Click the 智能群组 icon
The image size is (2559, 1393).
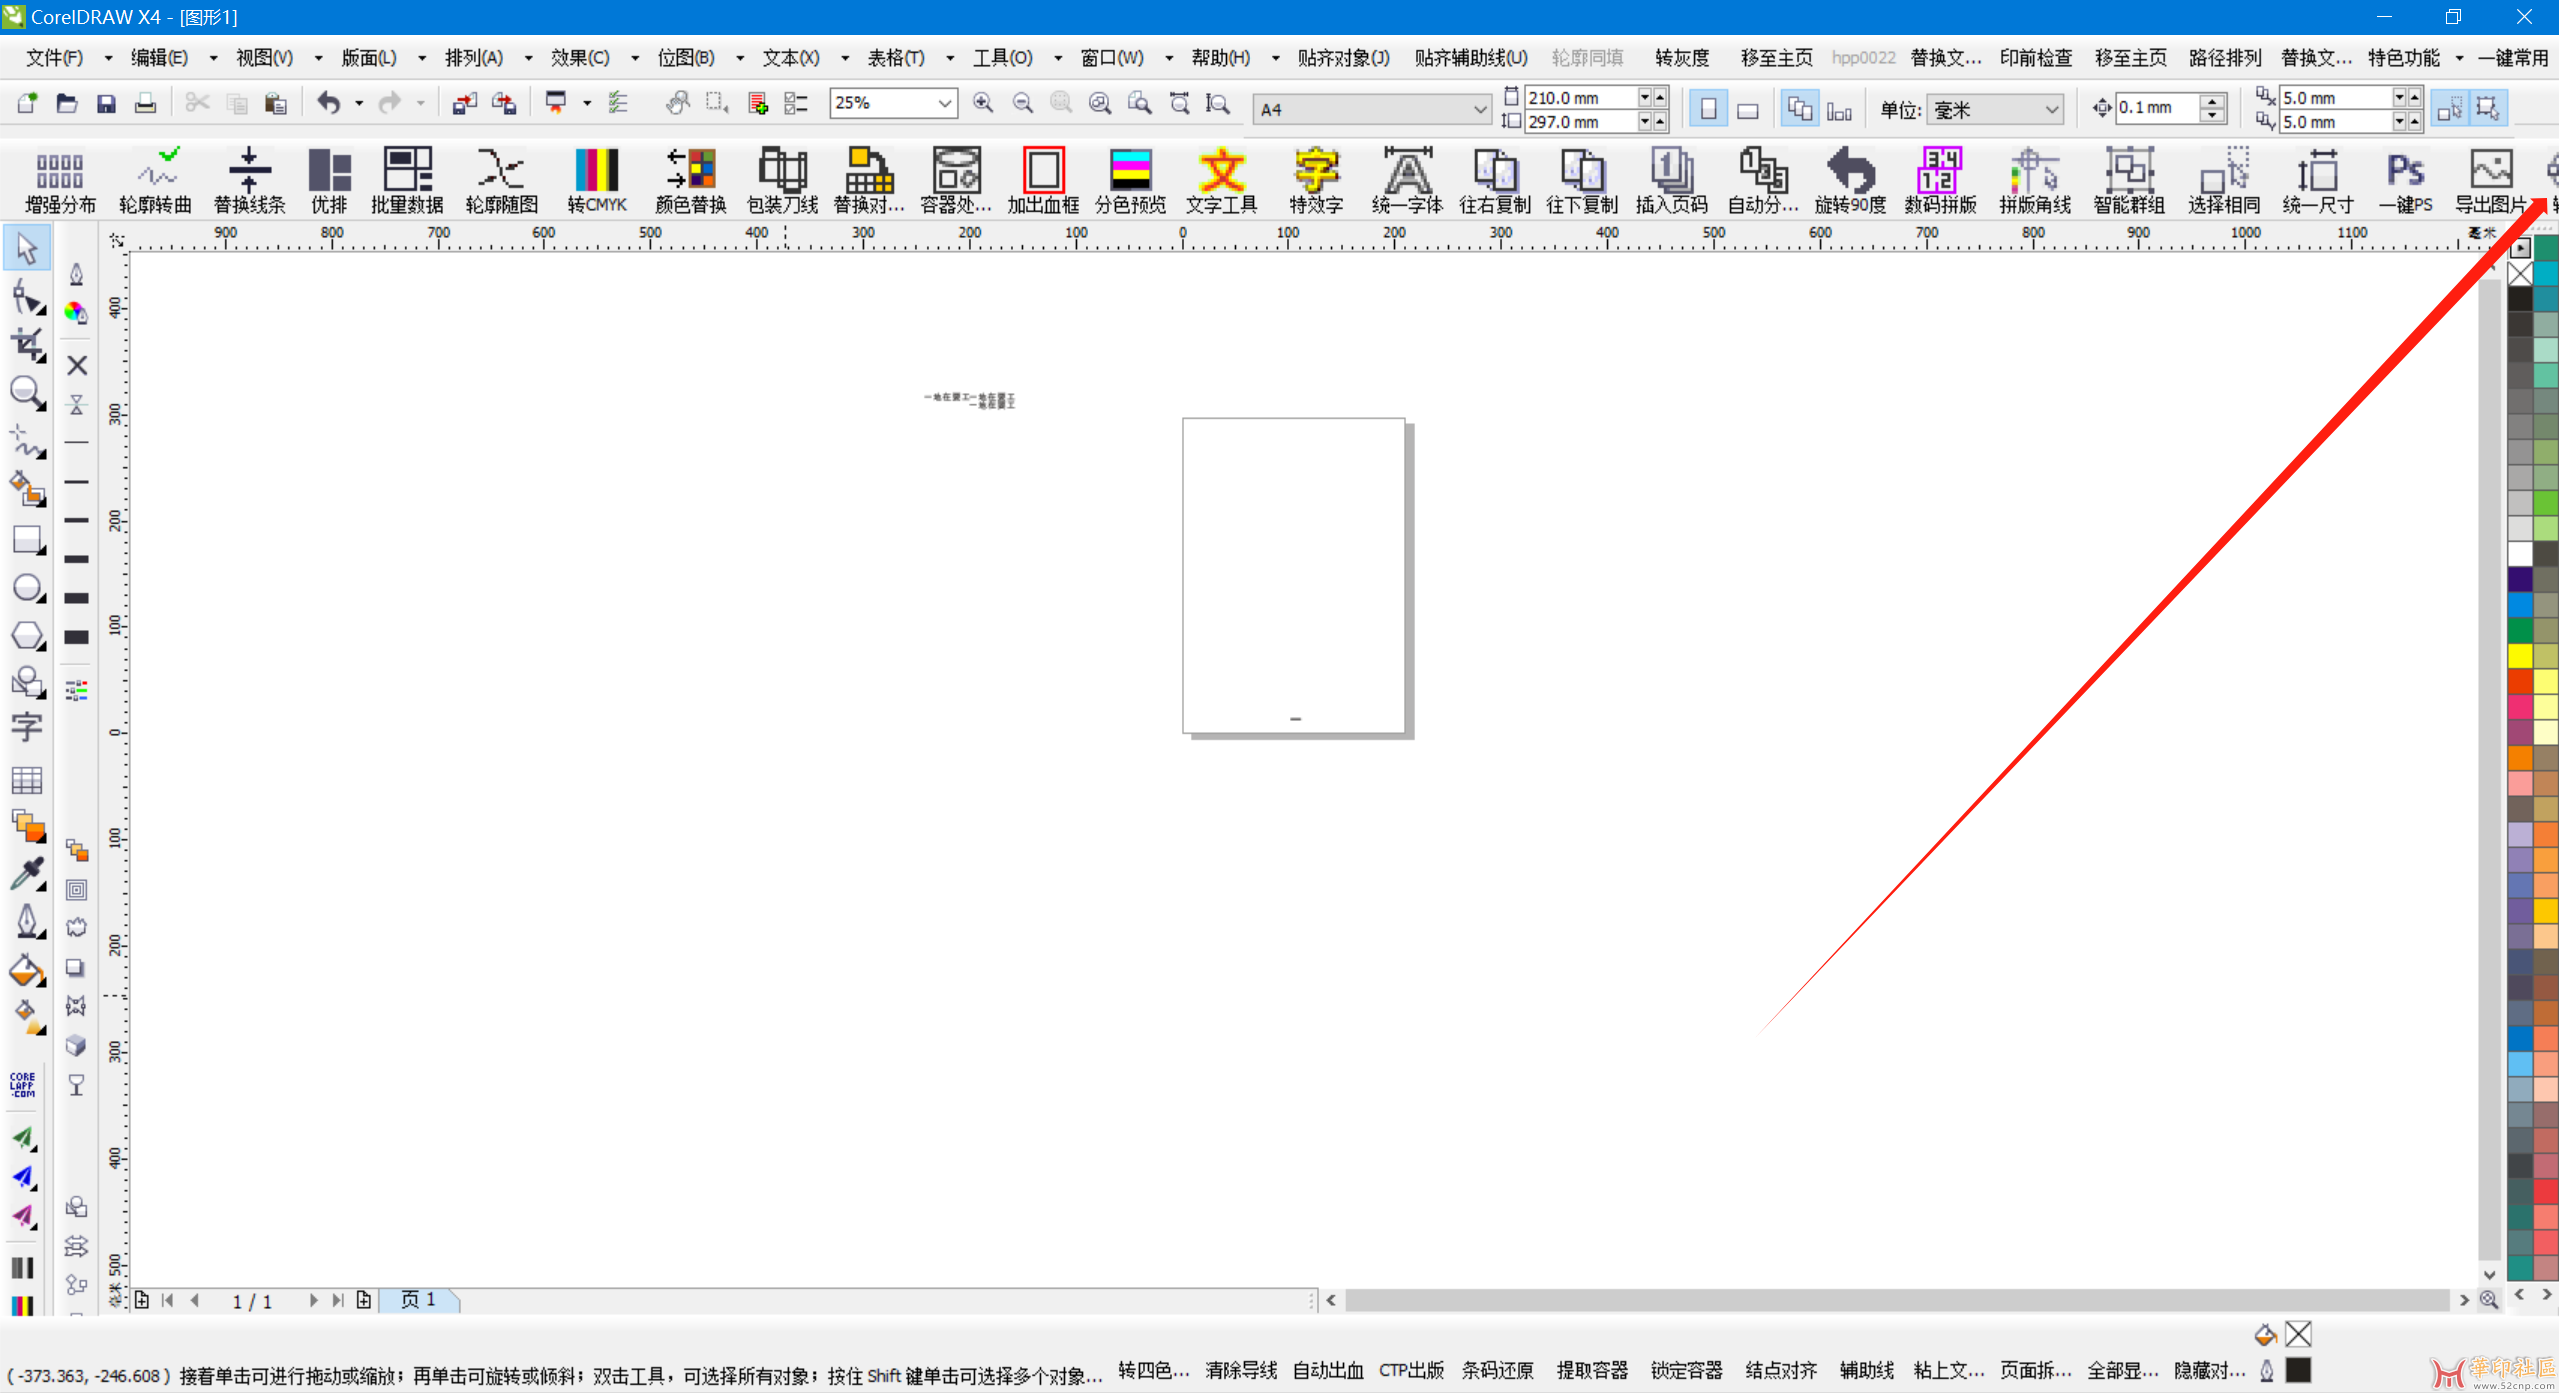[x=2129, y=180]
